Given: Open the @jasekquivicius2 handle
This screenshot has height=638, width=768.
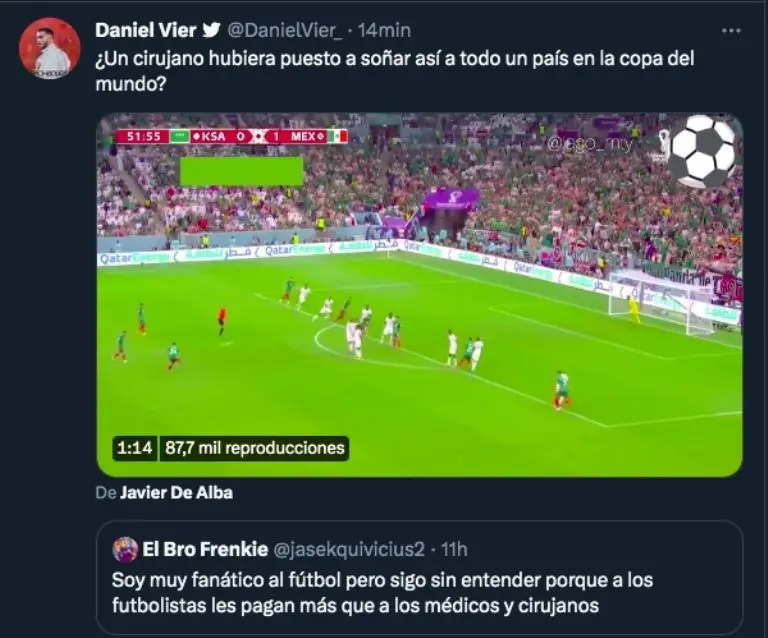Looking at the screenshot, I should pyautogui.click(x=349, y=549).
